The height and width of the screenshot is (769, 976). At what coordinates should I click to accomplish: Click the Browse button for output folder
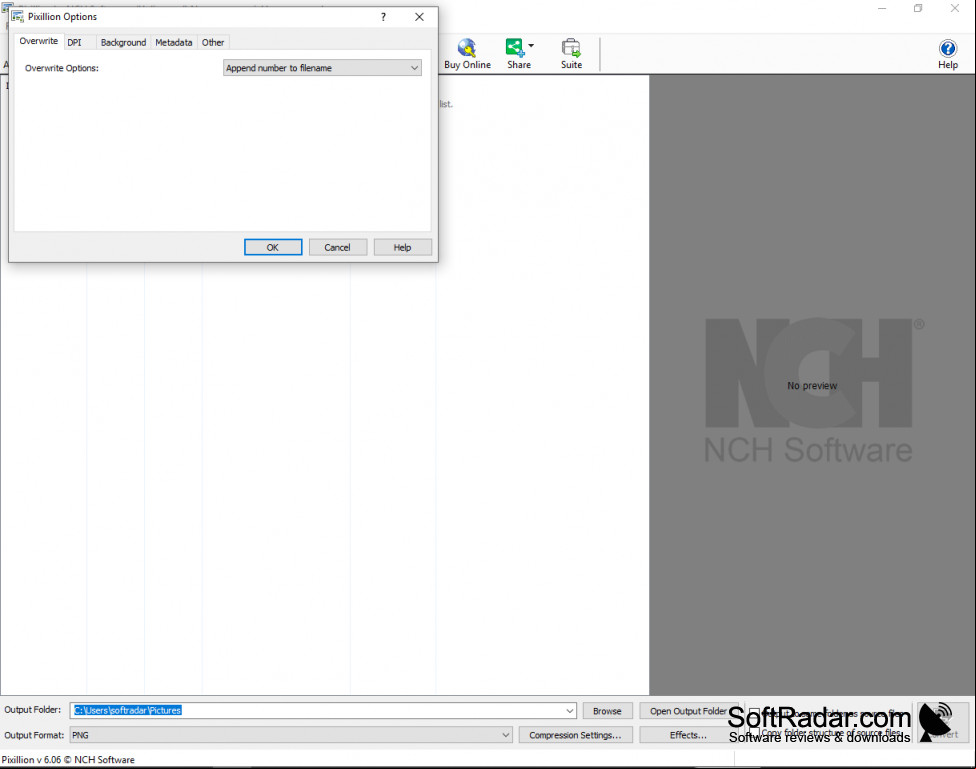pyautogui.click(x=607, y=711)
